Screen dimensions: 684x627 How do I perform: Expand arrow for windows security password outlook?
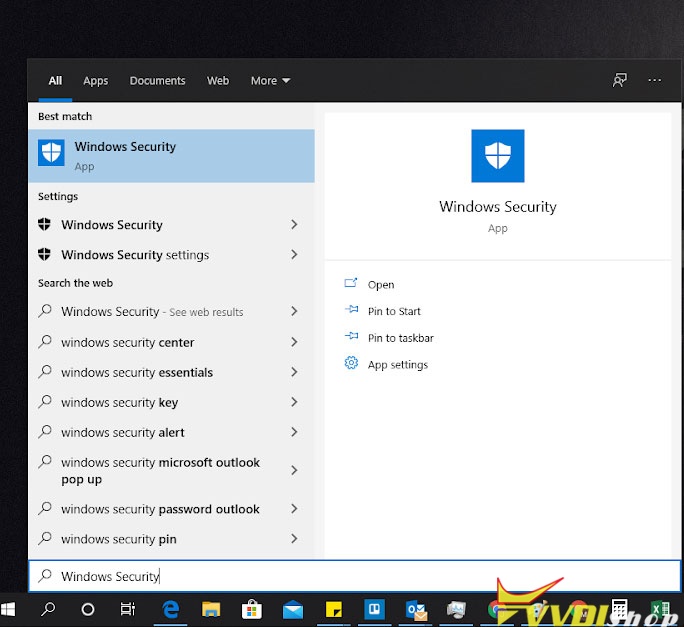click(294, 509)
